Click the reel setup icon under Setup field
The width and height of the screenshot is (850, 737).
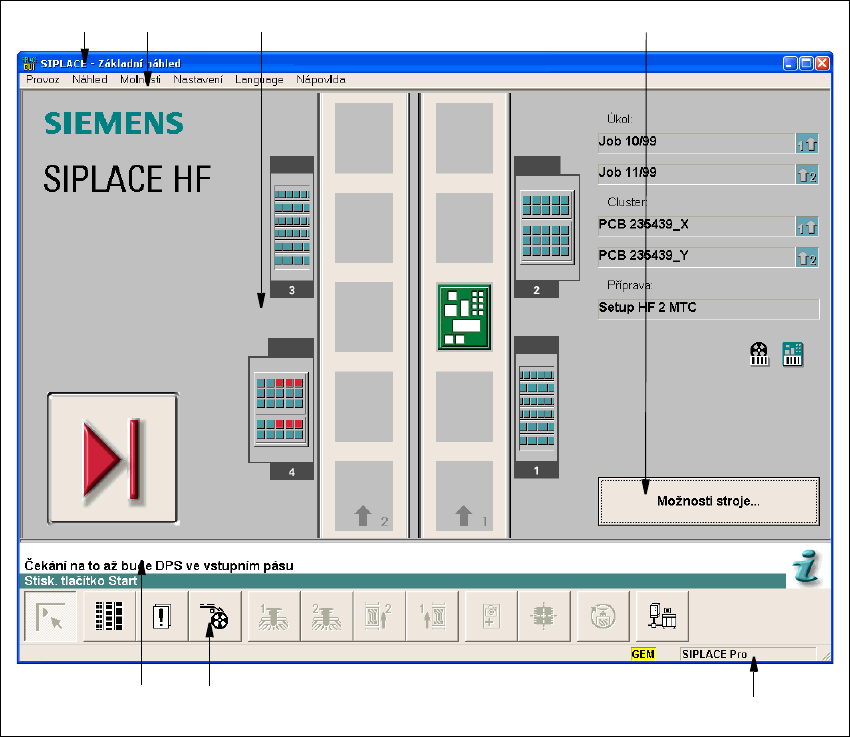click(759, 354)
